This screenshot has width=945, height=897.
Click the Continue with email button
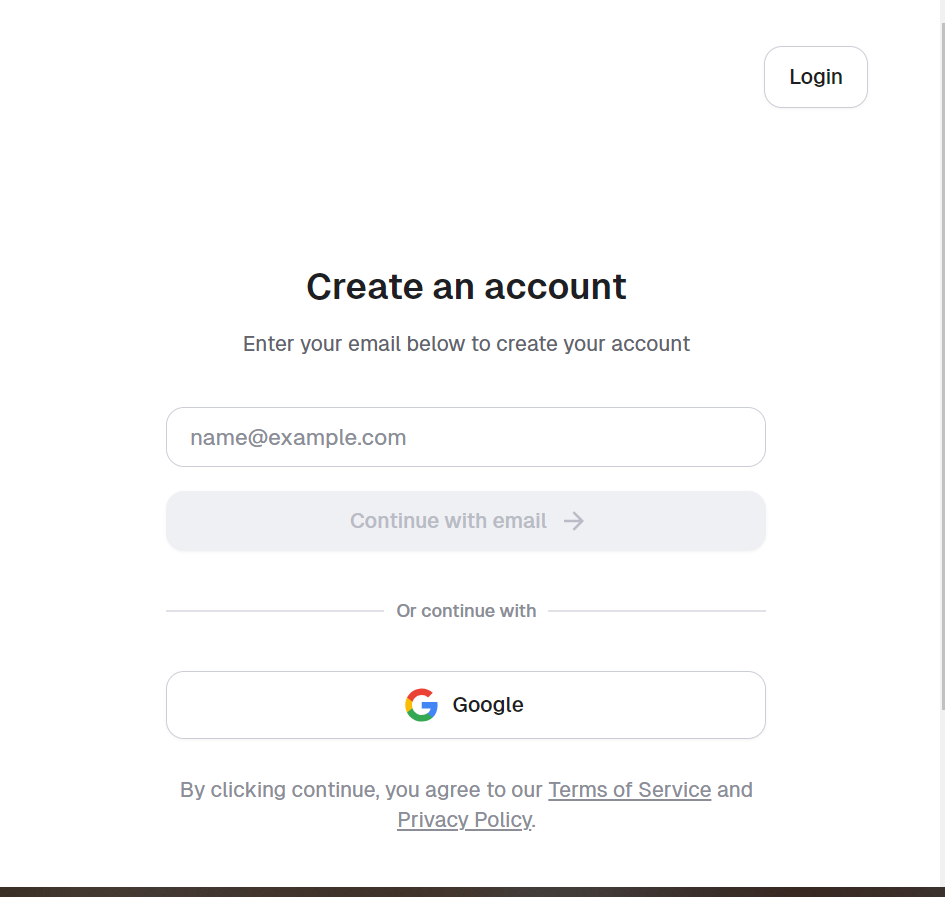pos(466,521)
